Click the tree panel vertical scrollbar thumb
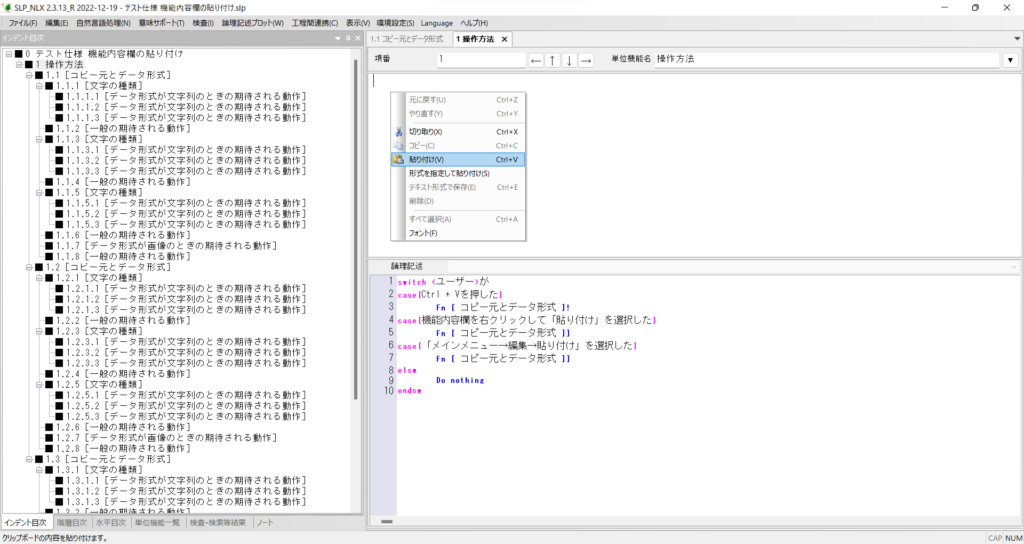 coord(355,229)
